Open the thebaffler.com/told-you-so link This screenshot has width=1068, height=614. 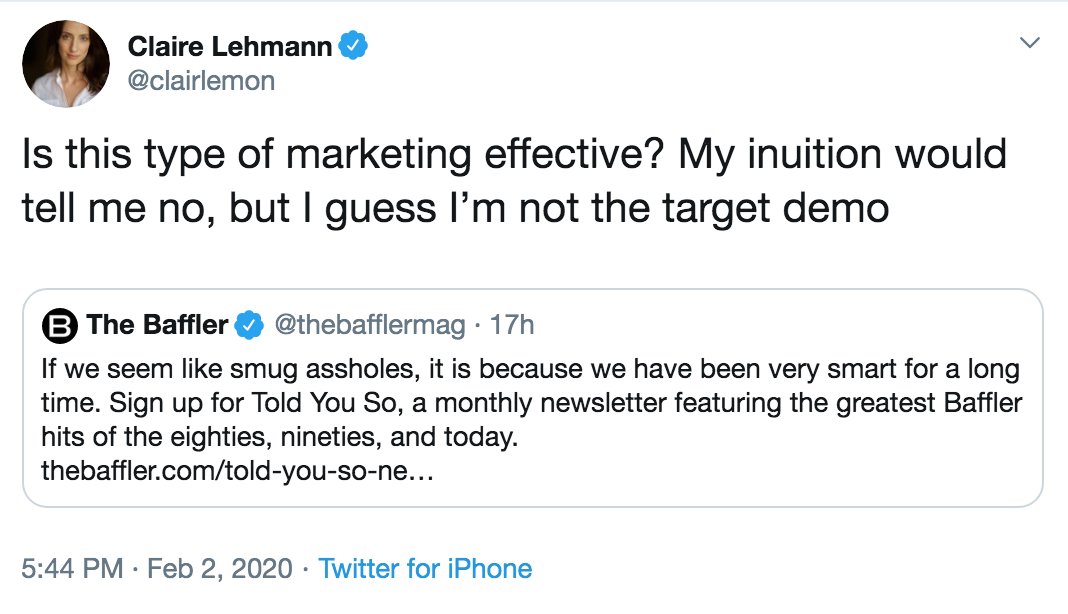[237, 470]
